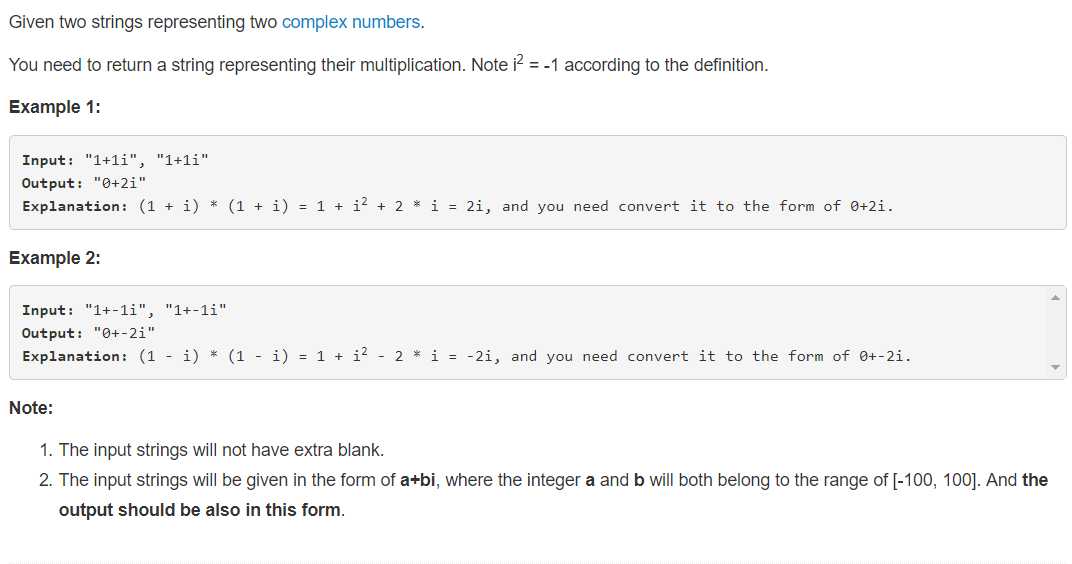Click the Example 2 box scroll-up arrow
The height and width of the screenshot is (564, 1072).
pyautogui.click(x=1055, y=297)
